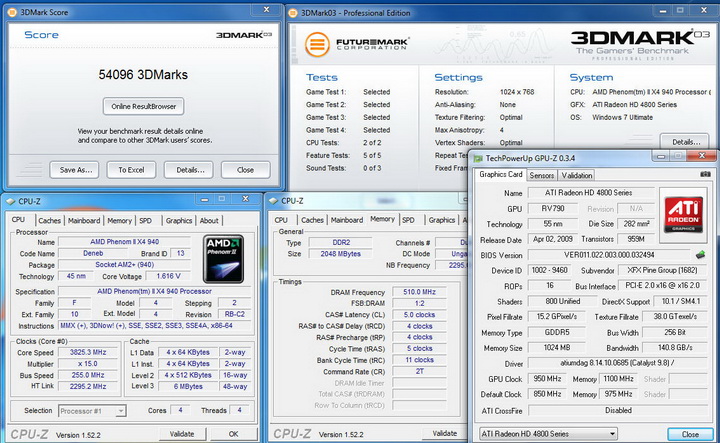Click the 3DMark03 Professional Edition title icon
Image resolution: width=720 pixels, height=443 pixels.
[293, 13]
